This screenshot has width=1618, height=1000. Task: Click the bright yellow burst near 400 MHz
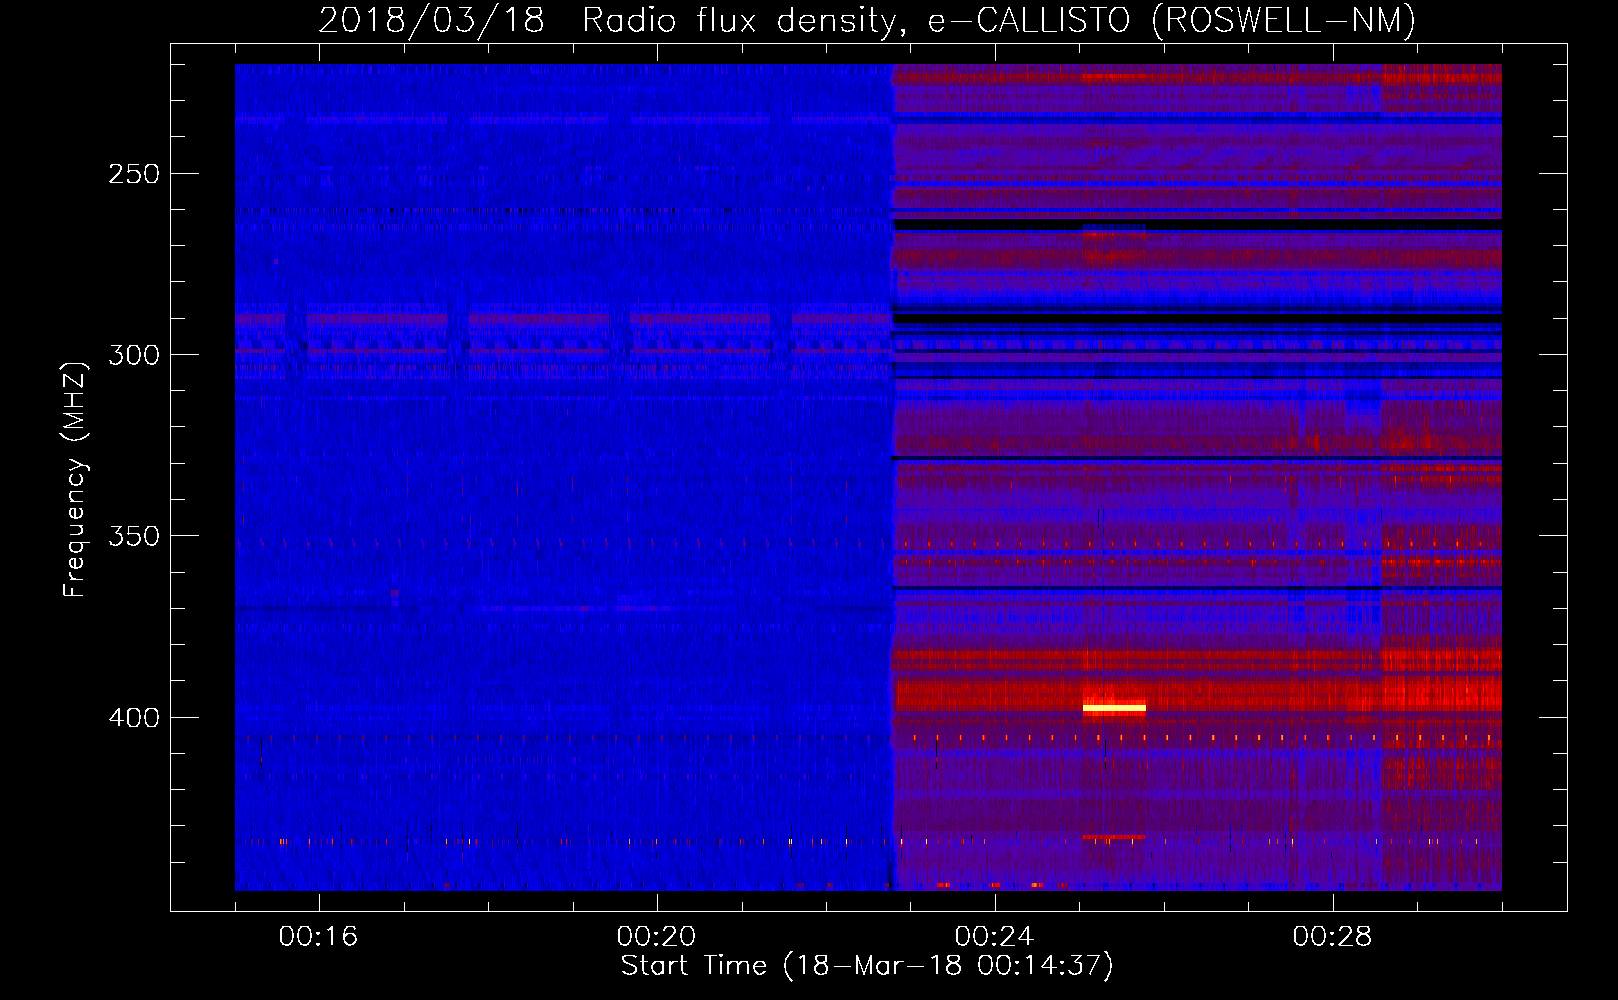[x=1114, y=708]
